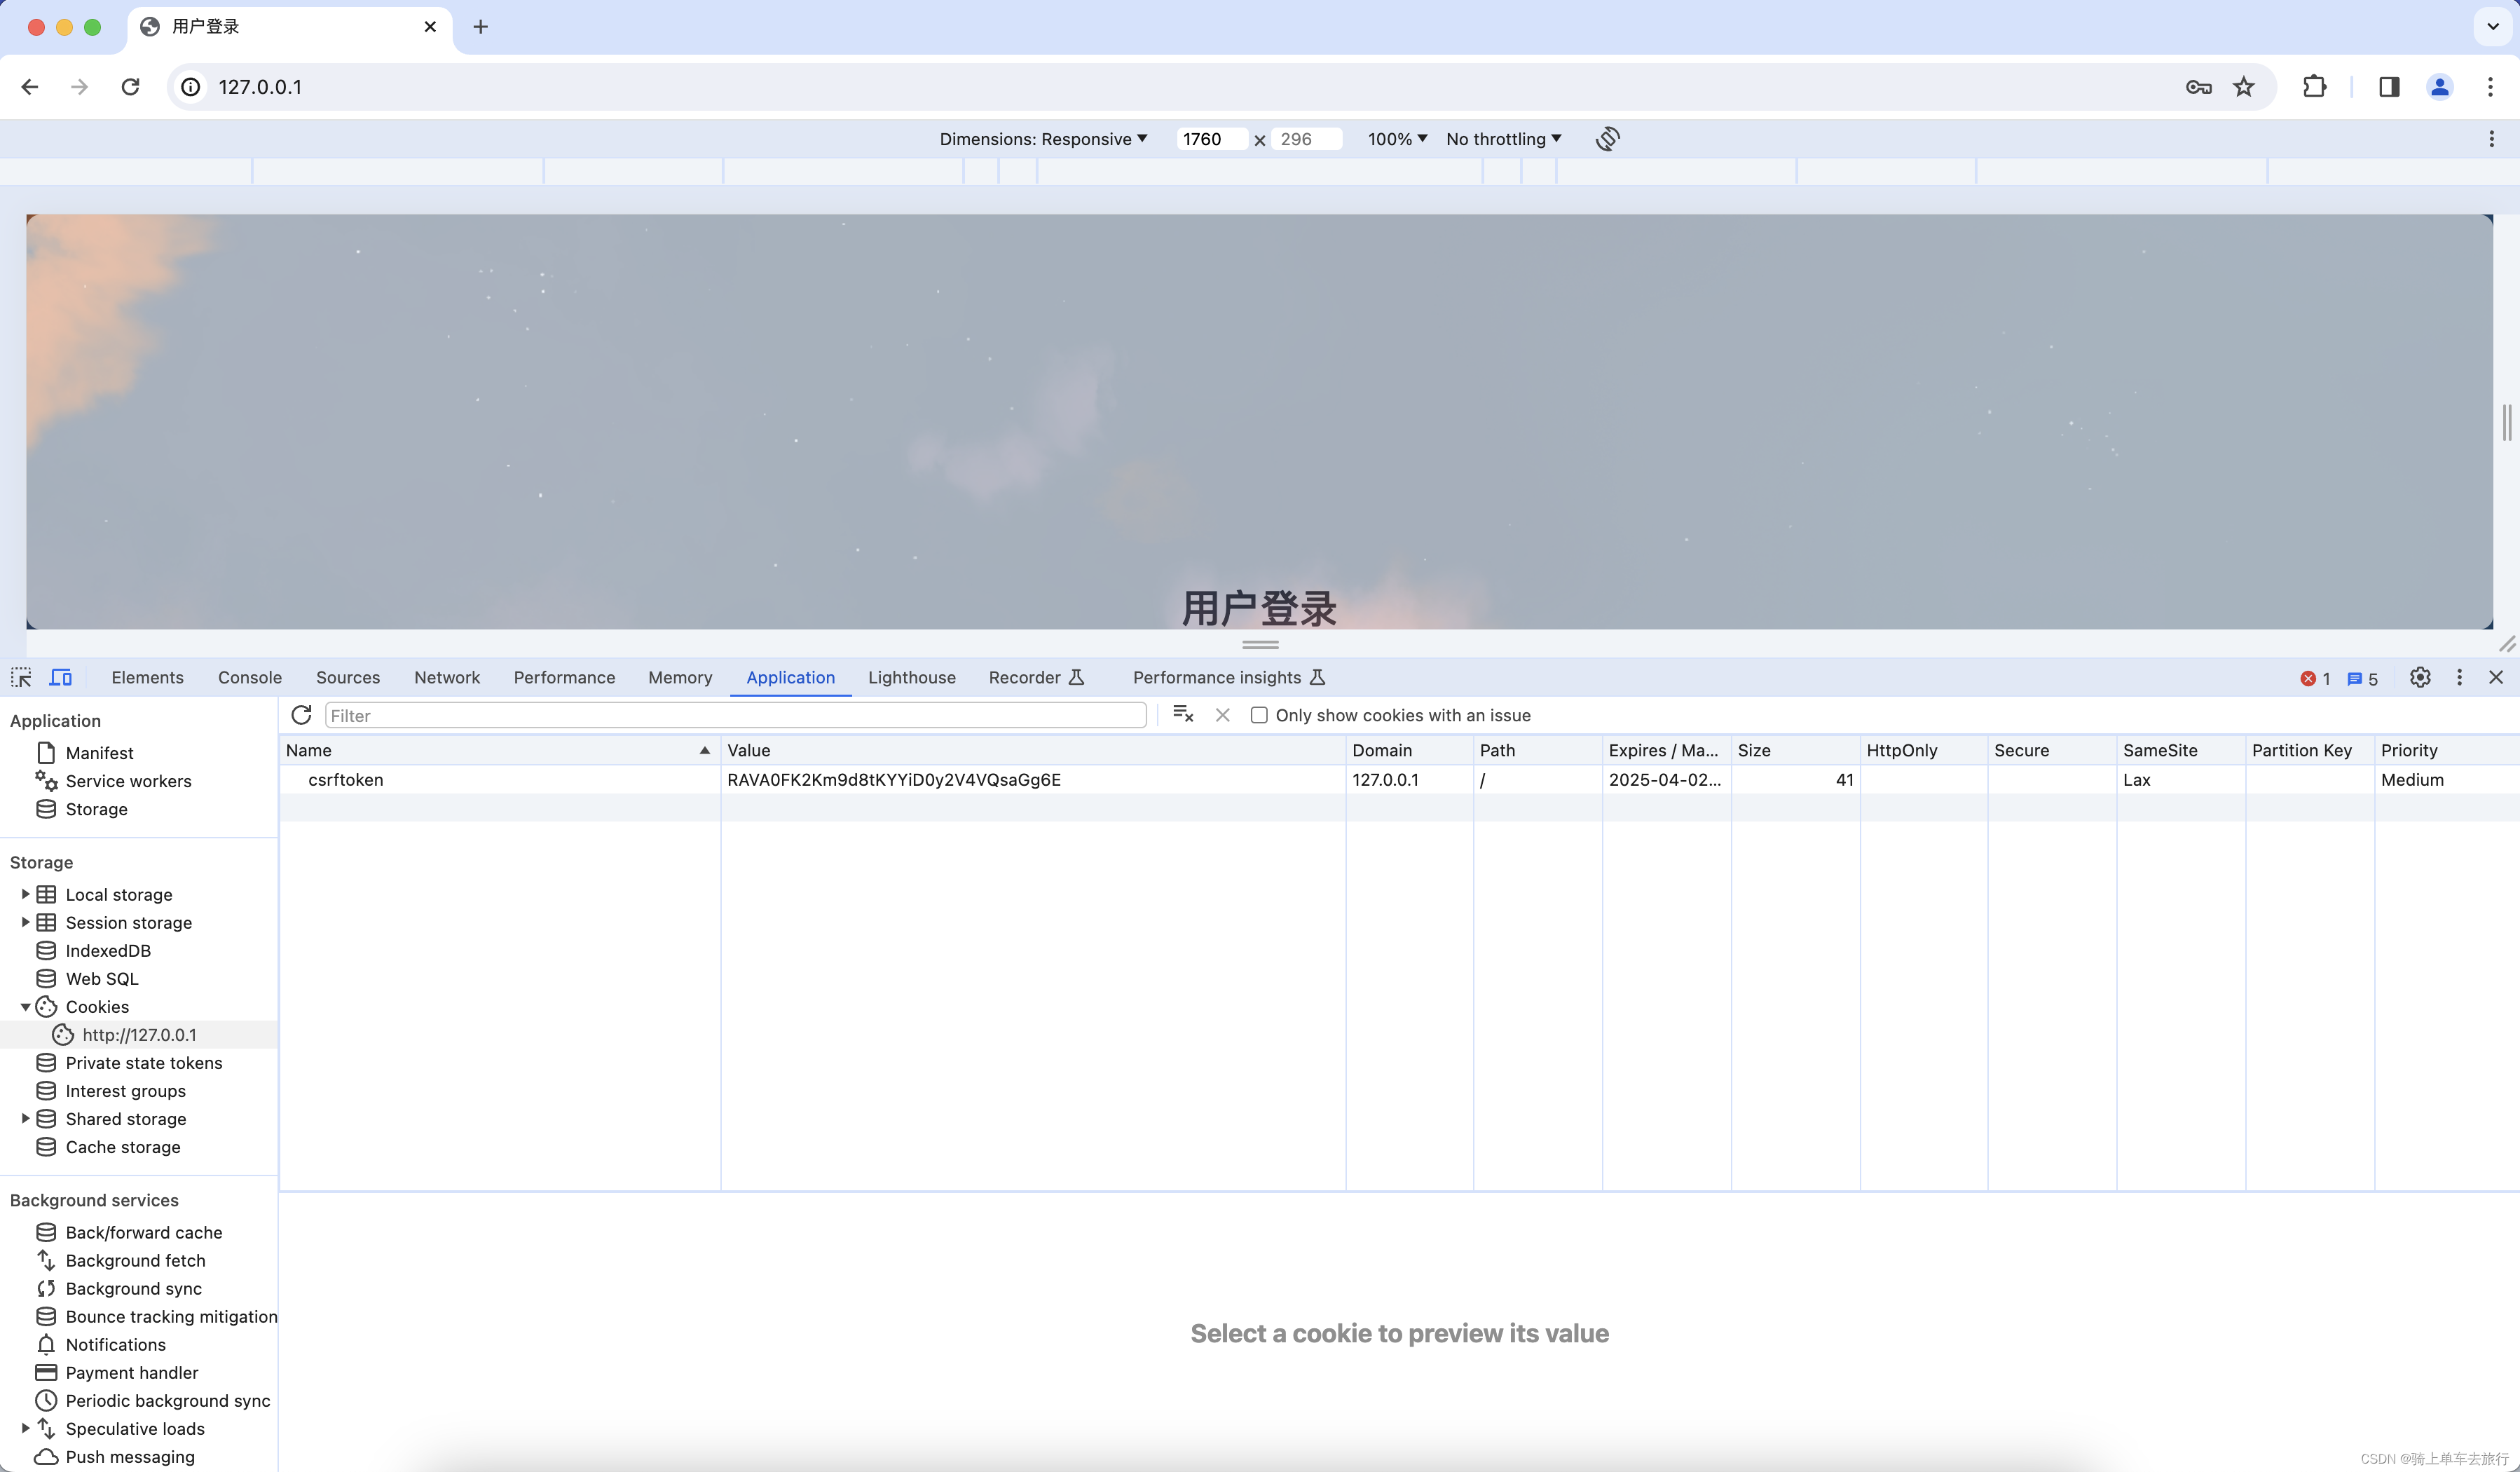
Task: Bookmark this page with star
Action: 2244,87
